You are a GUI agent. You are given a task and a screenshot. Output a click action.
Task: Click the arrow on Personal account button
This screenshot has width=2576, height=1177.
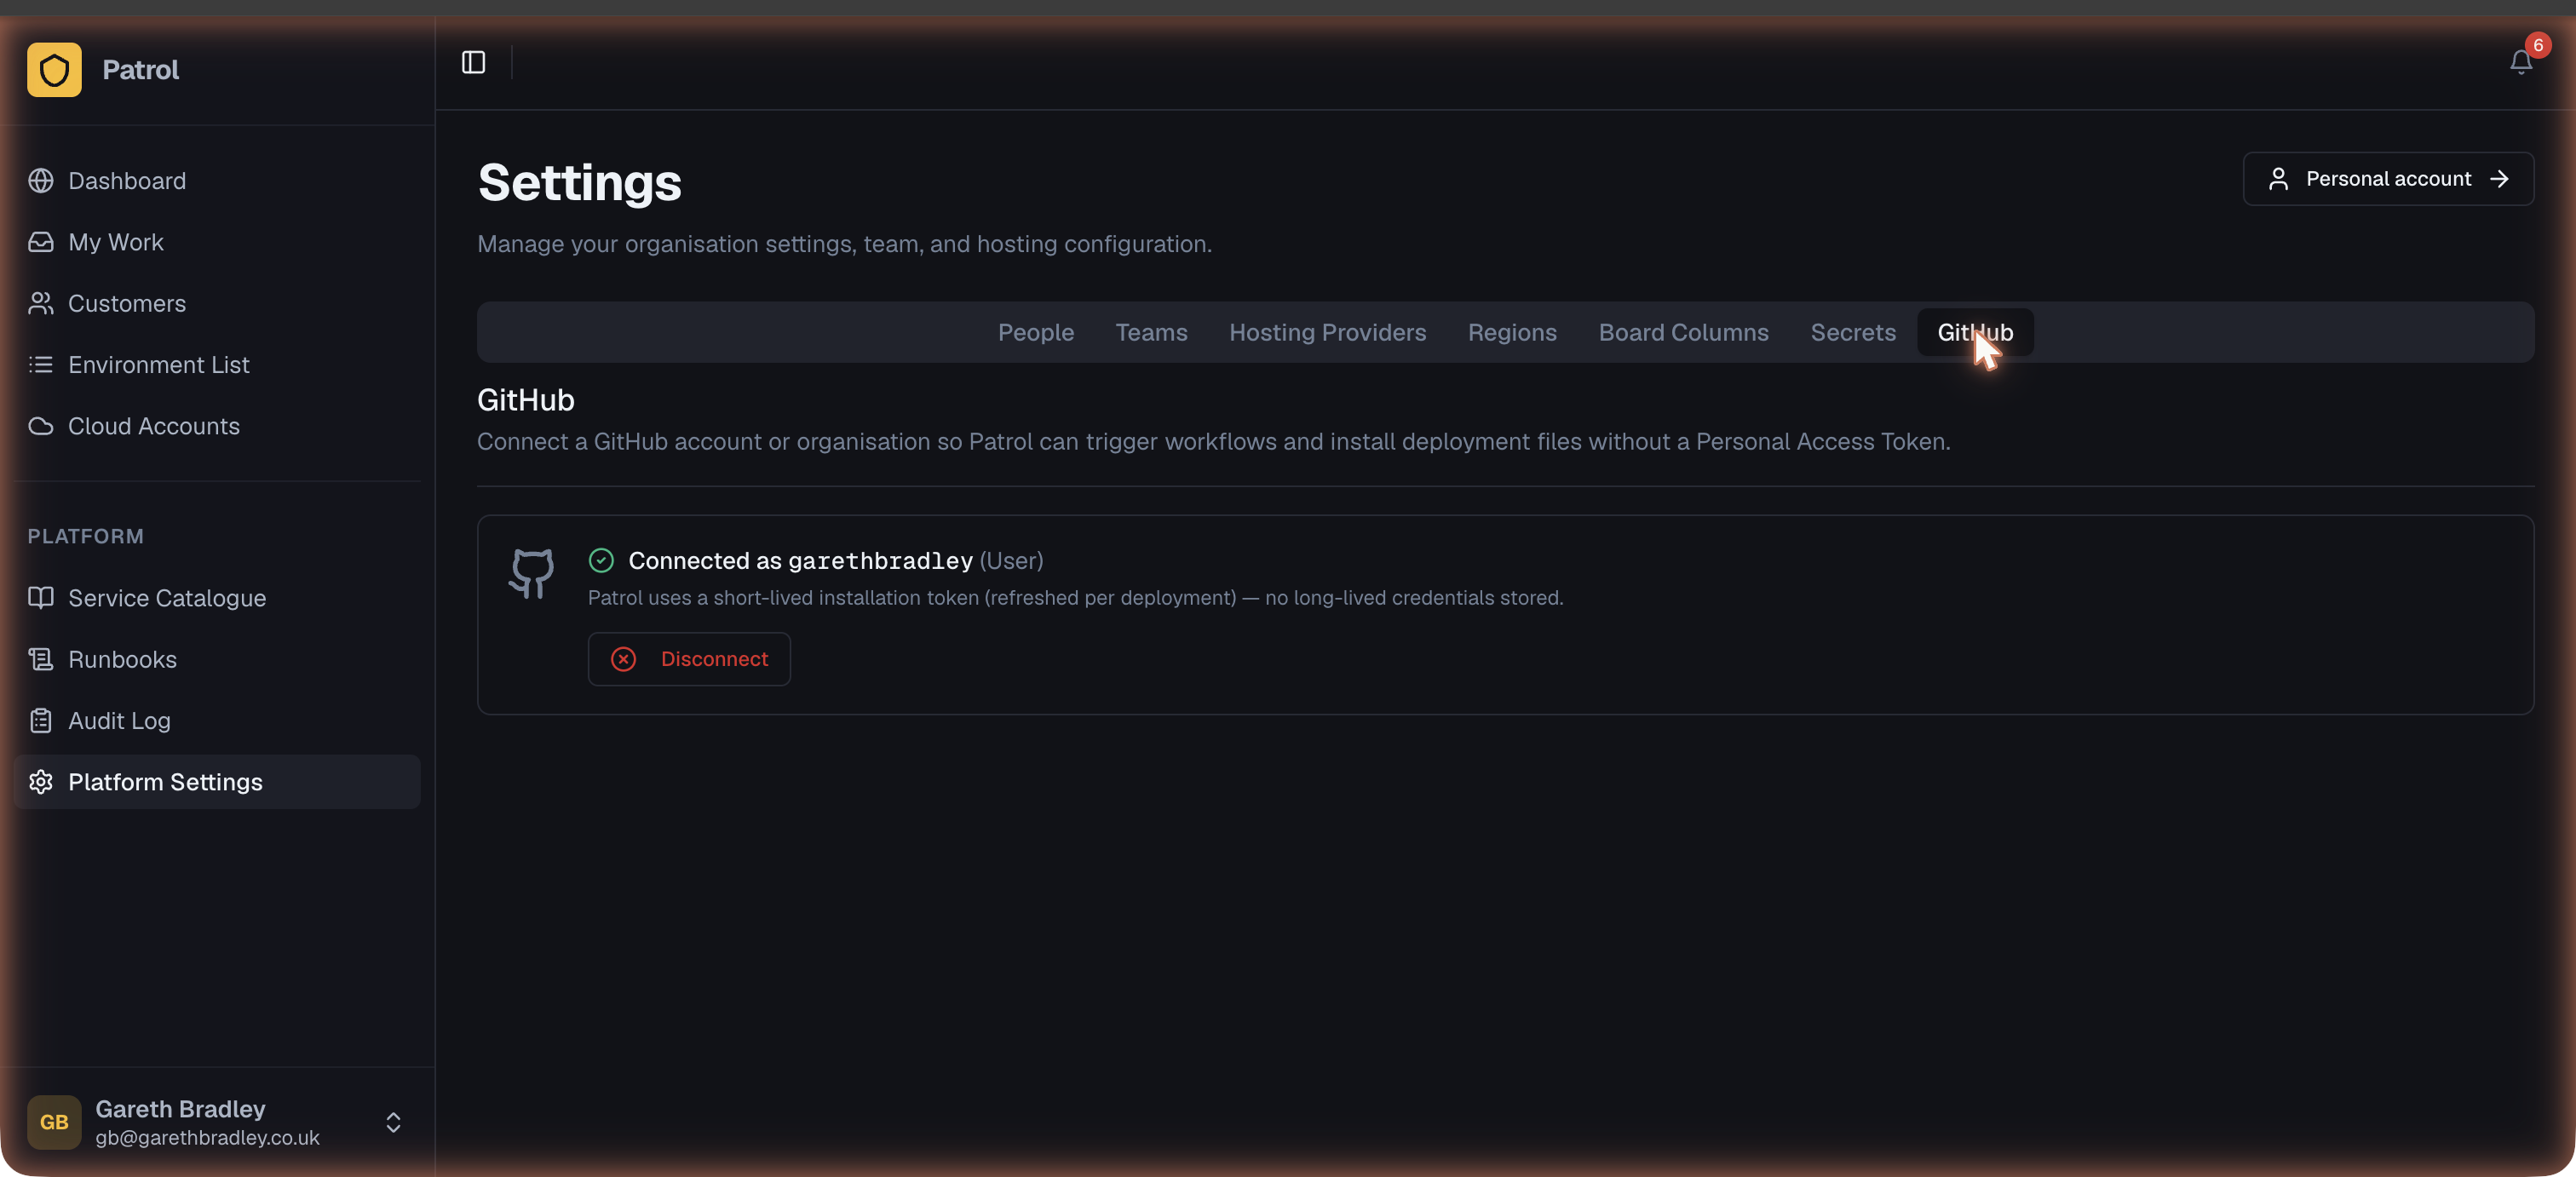(2499, 179)
